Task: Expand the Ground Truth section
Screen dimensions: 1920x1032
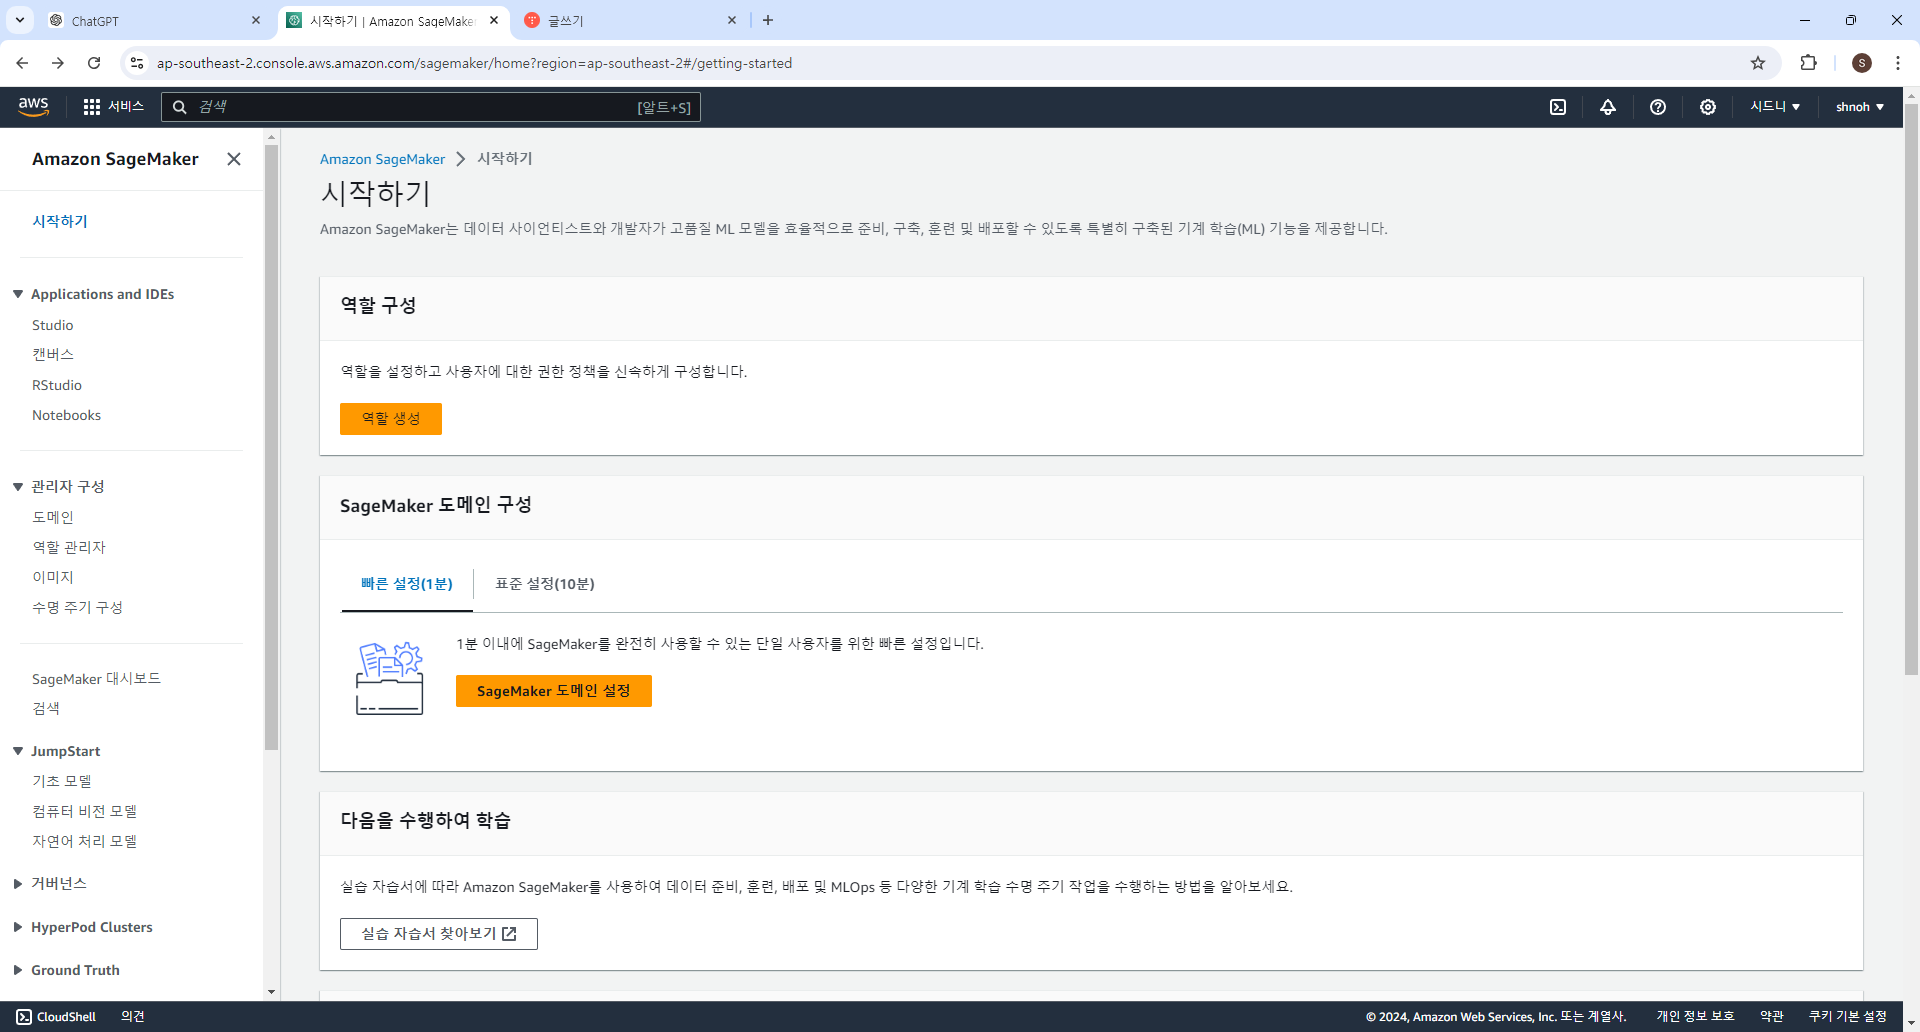Action: pos(18,970)
